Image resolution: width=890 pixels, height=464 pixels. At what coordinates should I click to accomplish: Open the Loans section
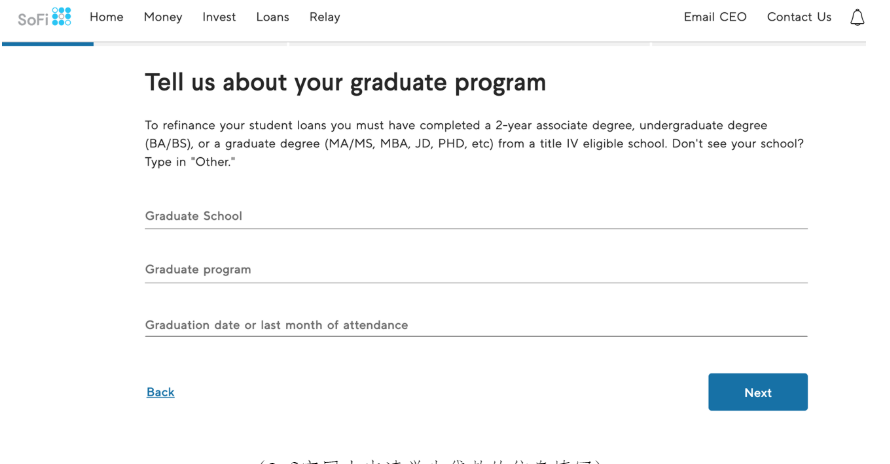pos(272,17)
